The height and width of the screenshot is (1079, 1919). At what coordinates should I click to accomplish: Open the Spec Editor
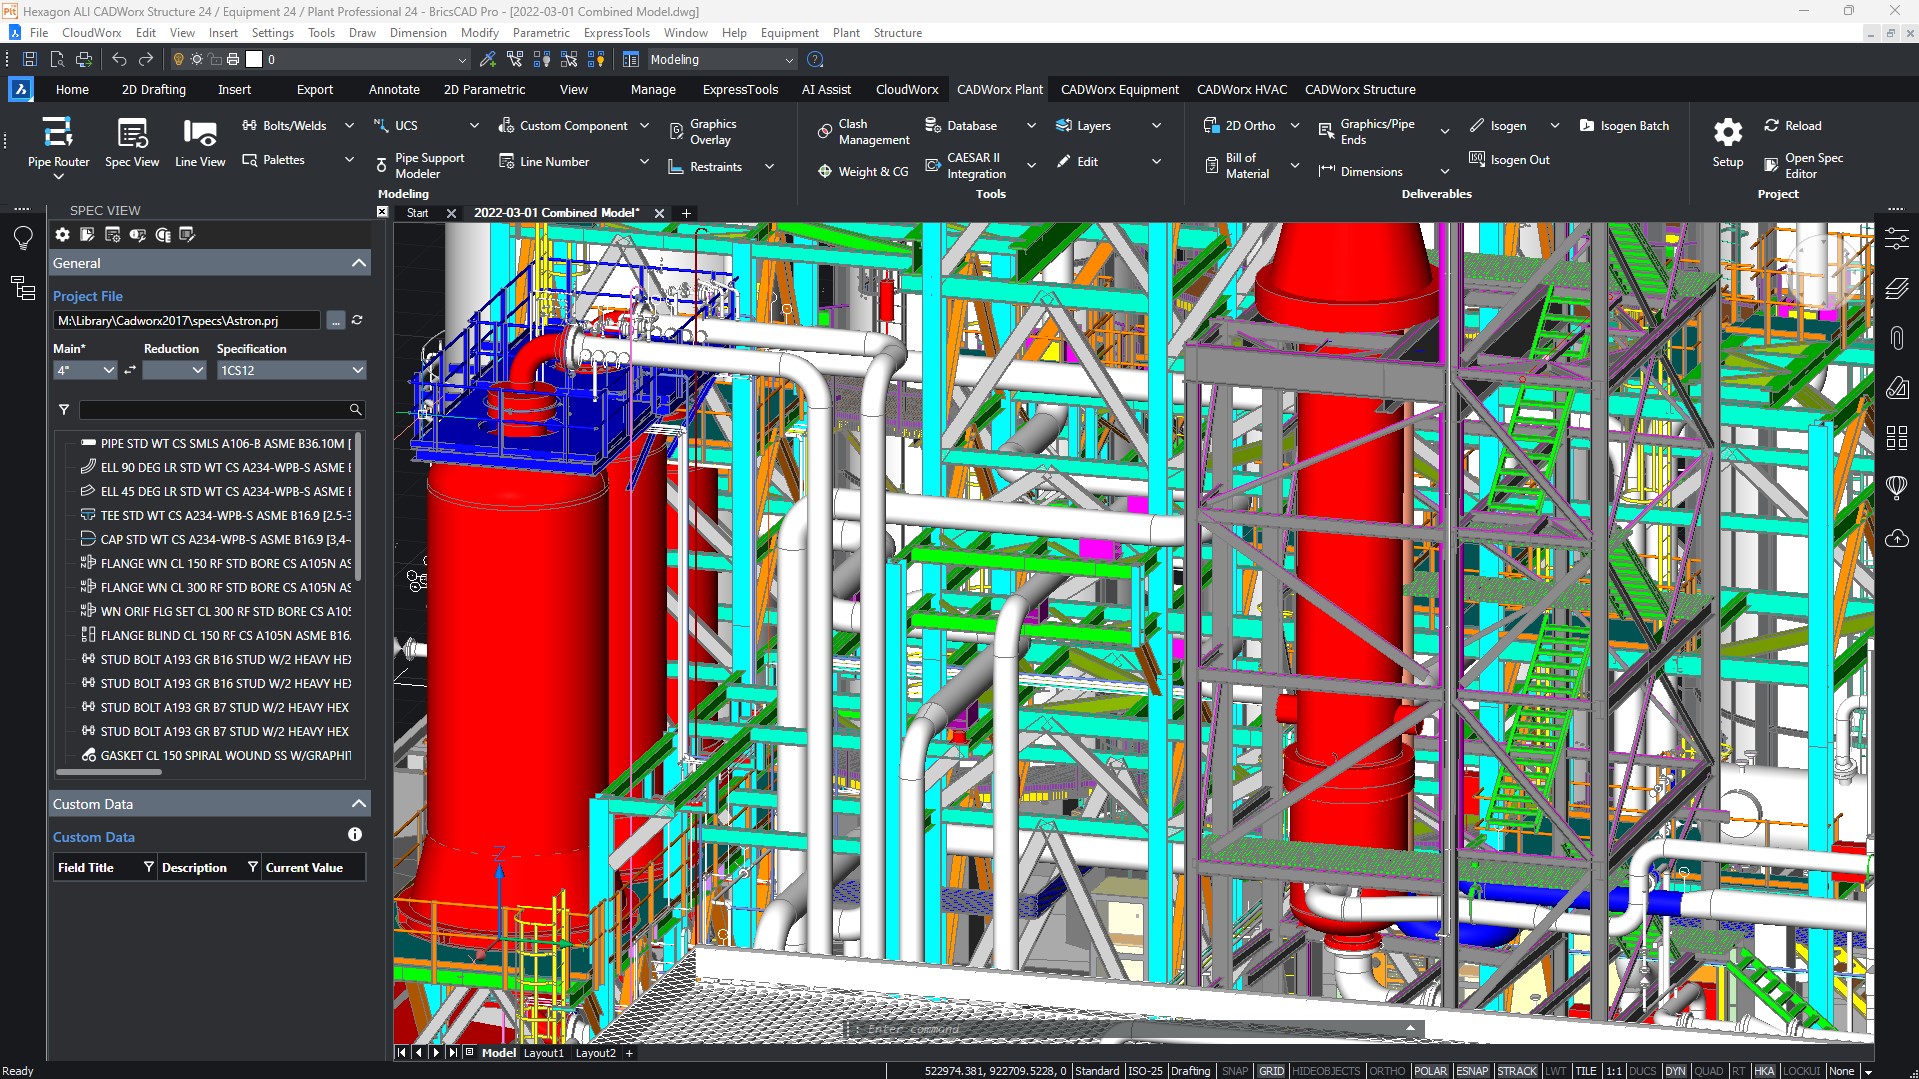coord(1806,165)
